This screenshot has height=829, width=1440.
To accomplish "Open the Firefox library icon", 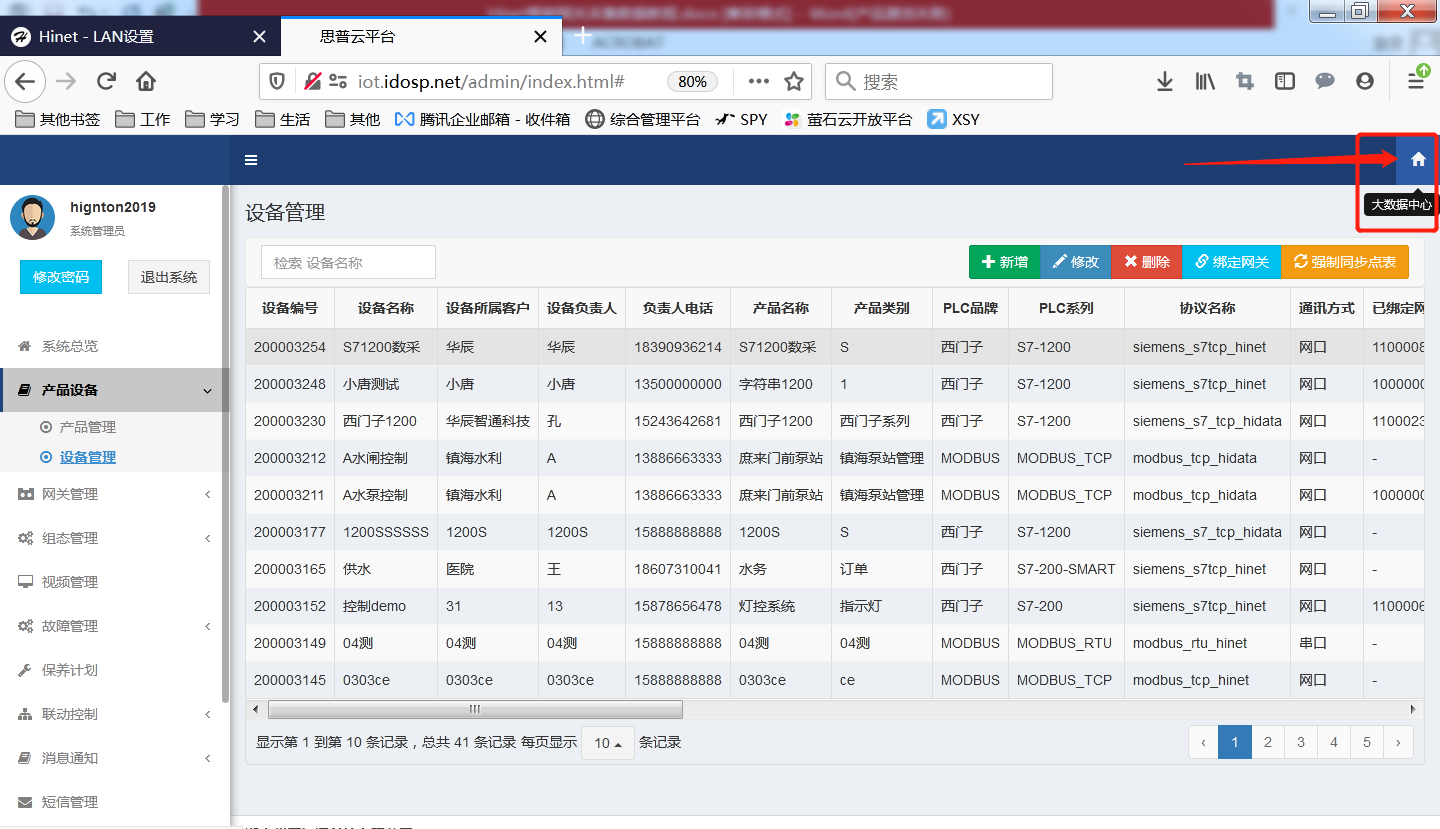I will 1204,81.
